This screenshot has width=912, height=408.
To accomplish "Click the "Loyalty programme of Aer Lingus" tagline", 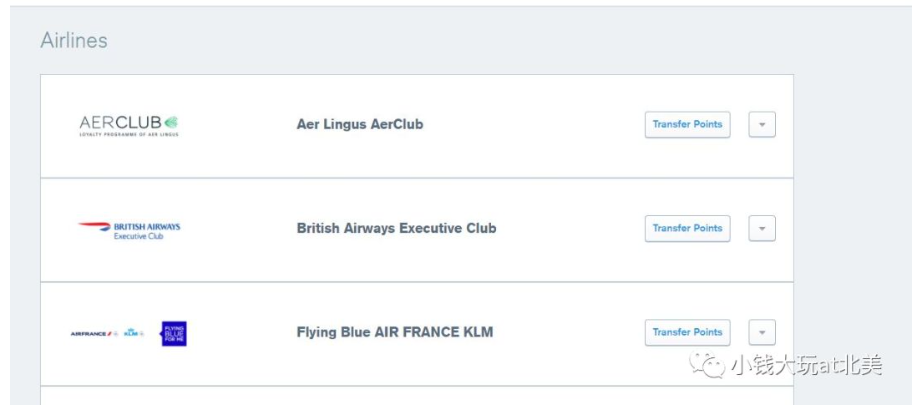I will [128, 134].
